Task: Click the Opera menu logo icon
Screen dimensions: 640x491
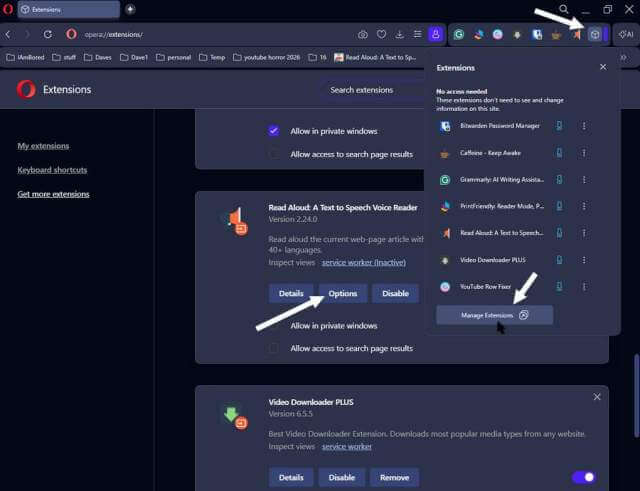Action: [8, 9]
